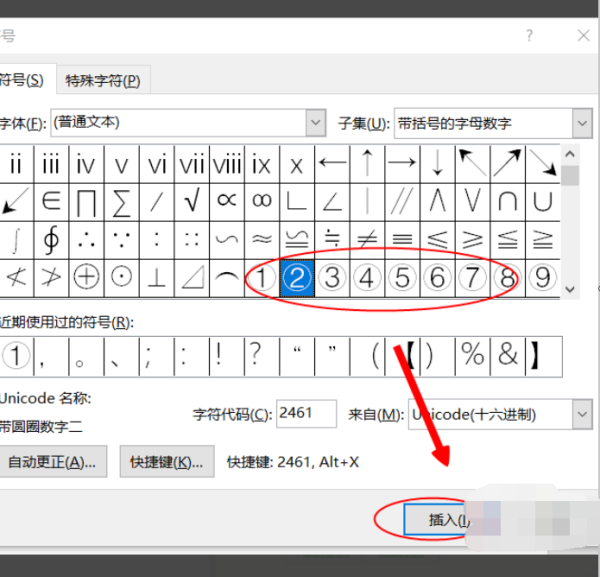The width and height of the screenshot is (600, 577).
Task: Choose the therefore three-dot symbol
Action: pyautogui.click(x=86, y=240)
